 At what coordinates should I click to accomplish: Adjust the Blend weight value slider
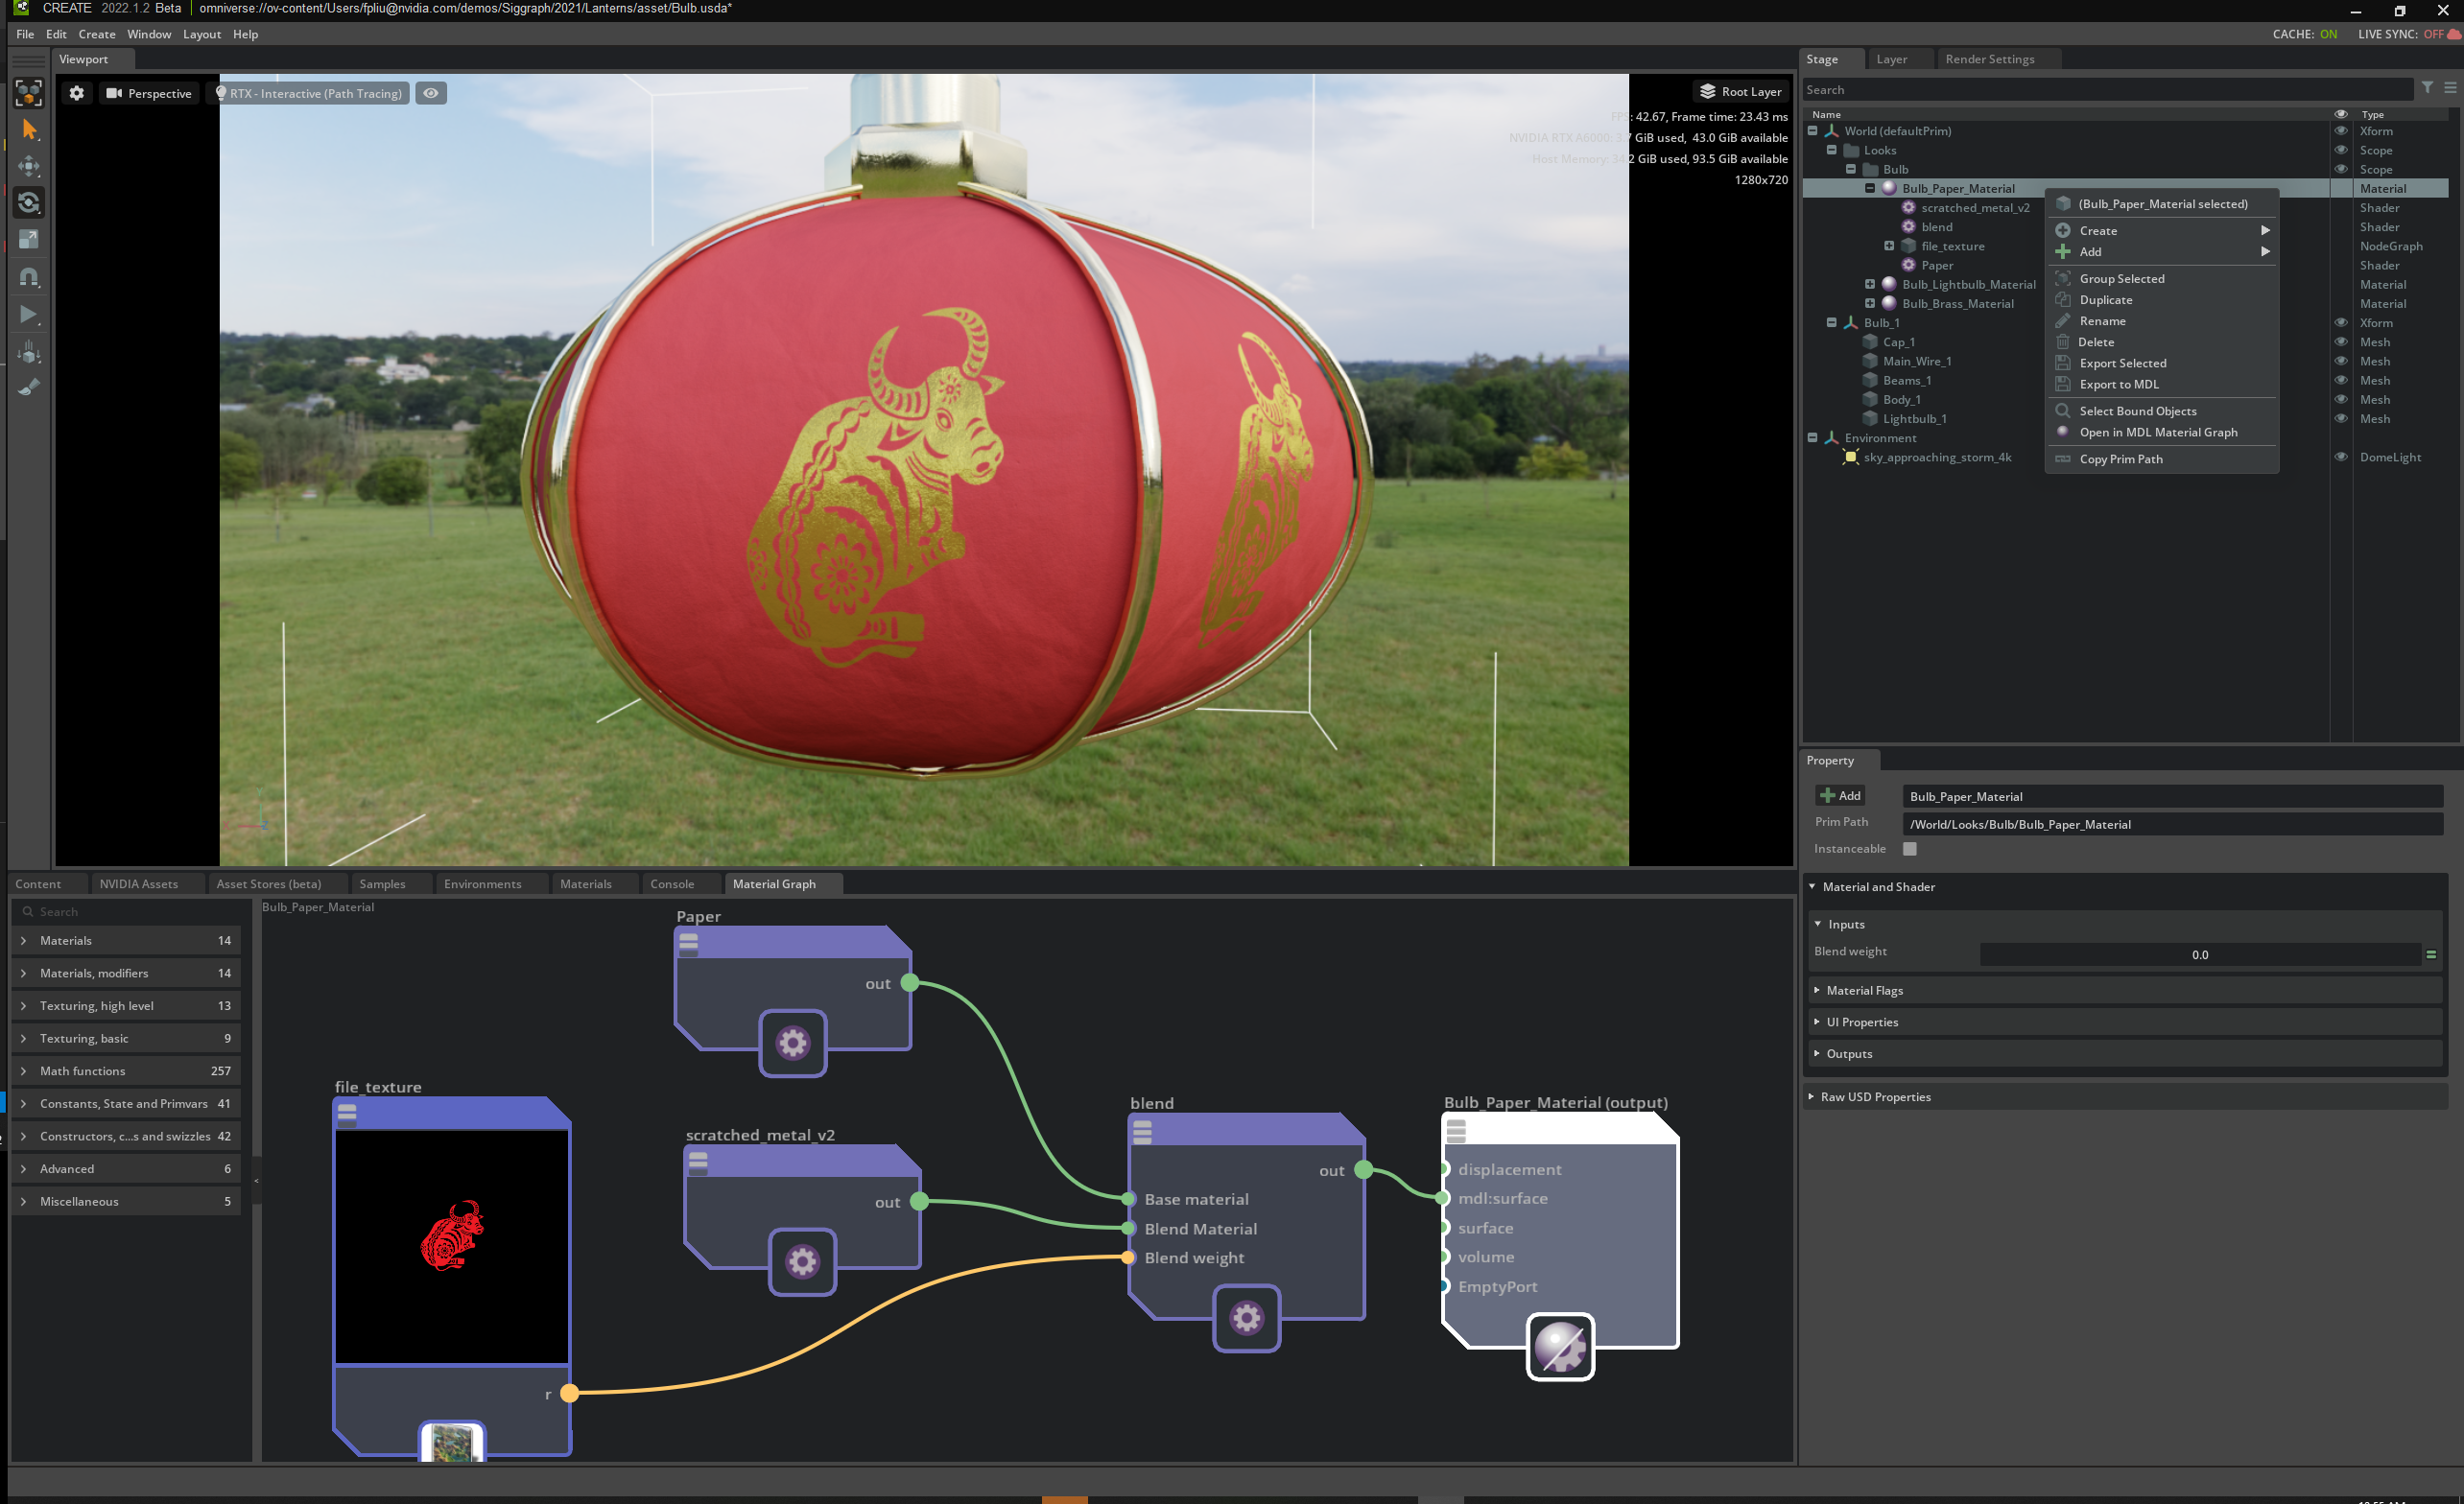pos(2199,955)
